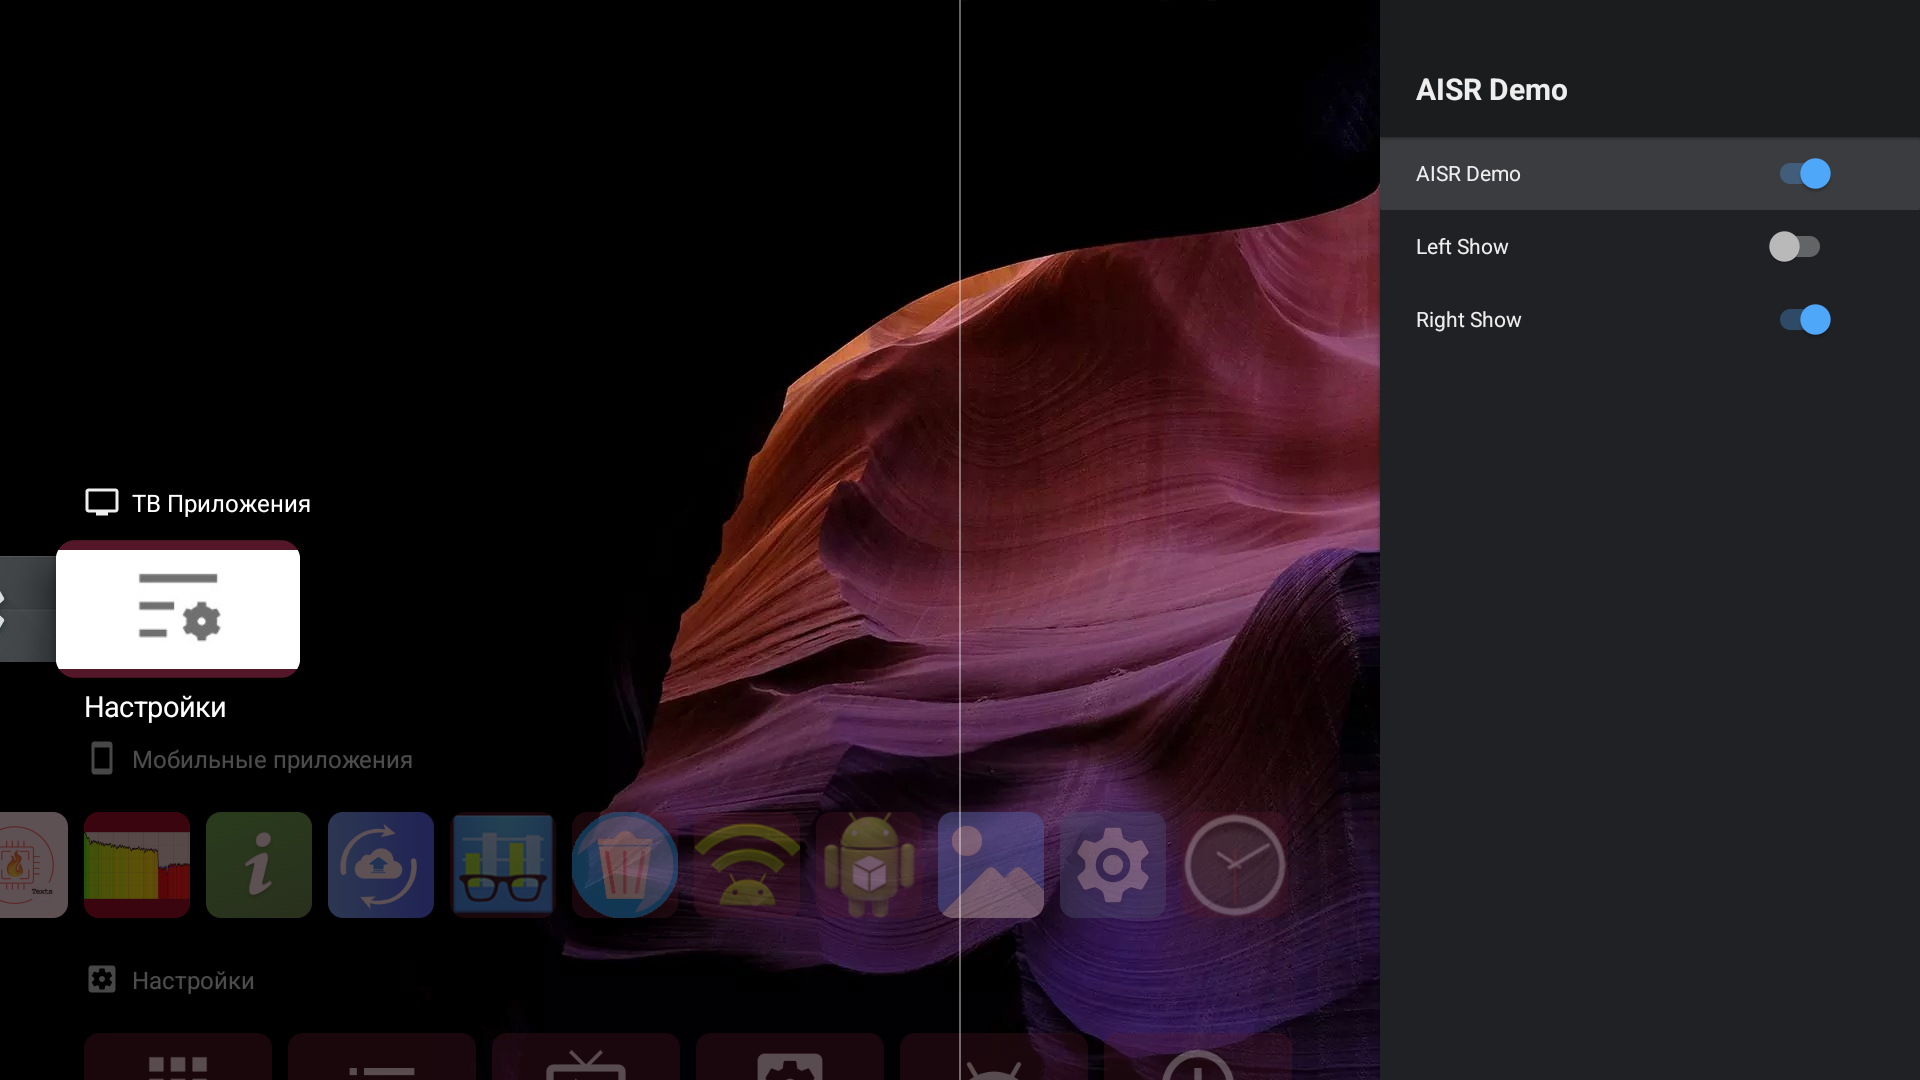
Task: Open the green info 'i' app
Action: [x=259, y=865]
